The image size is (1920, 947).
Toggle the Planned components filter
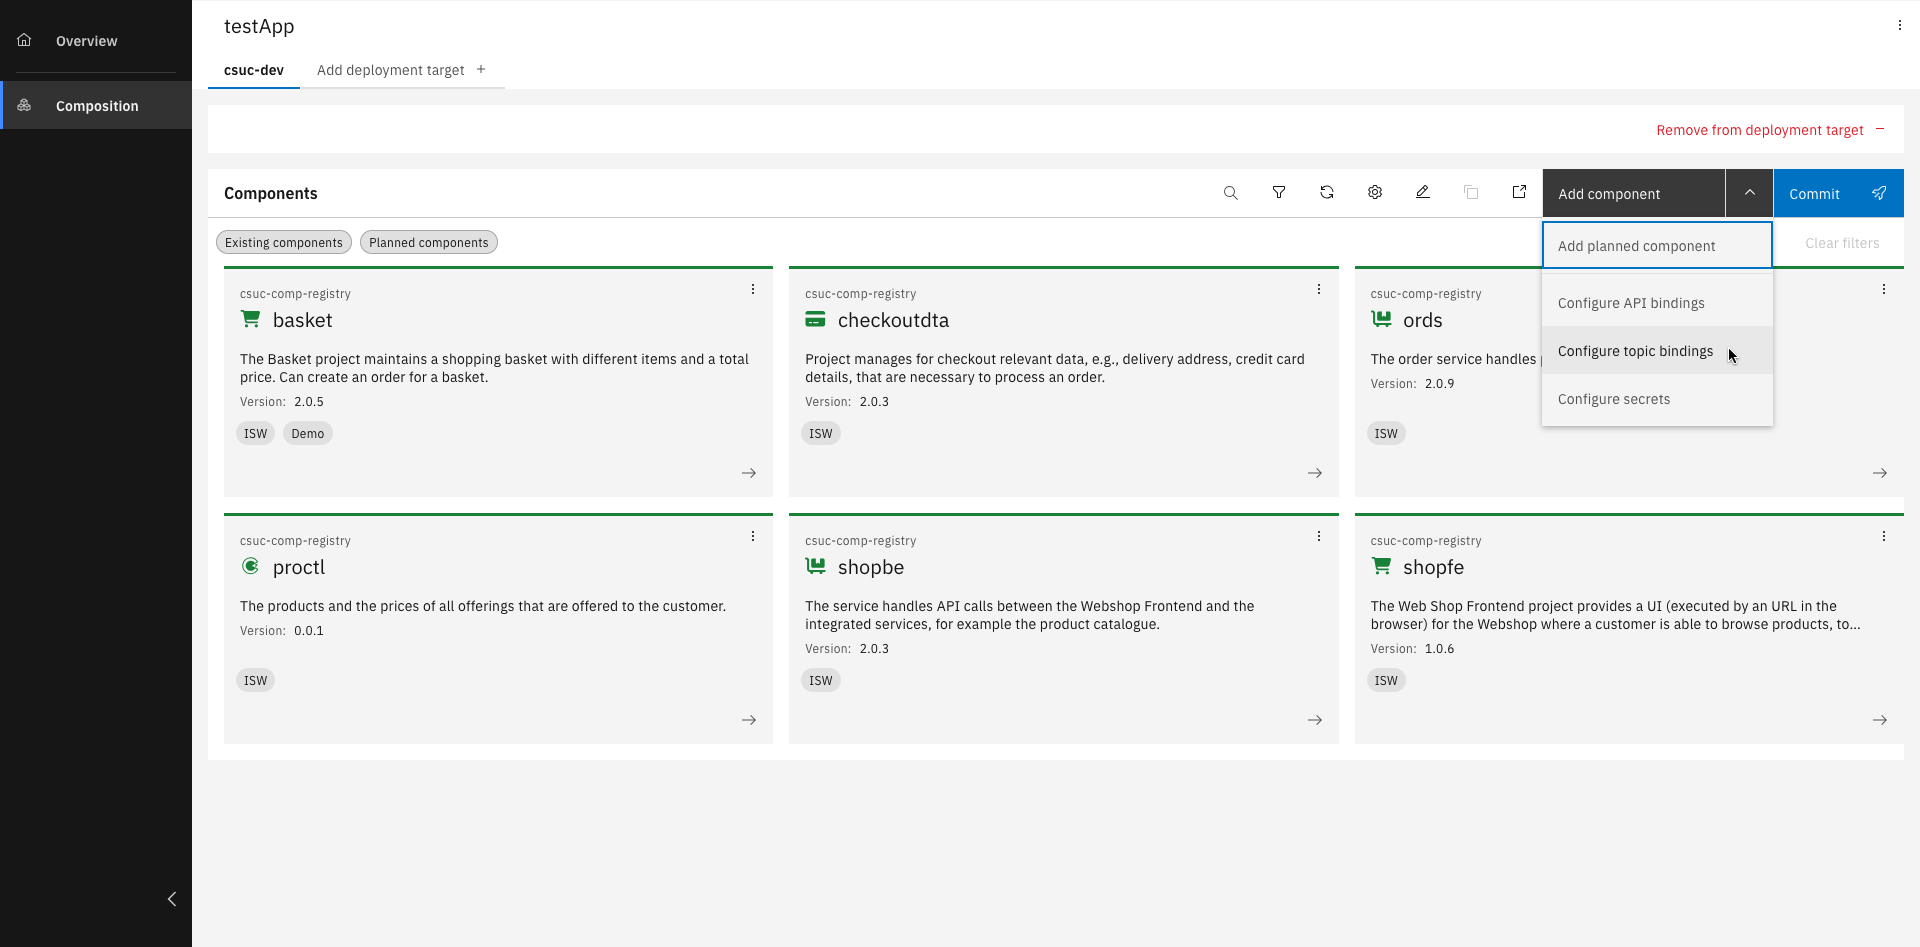pyautogui.click(x=428, y=242)
